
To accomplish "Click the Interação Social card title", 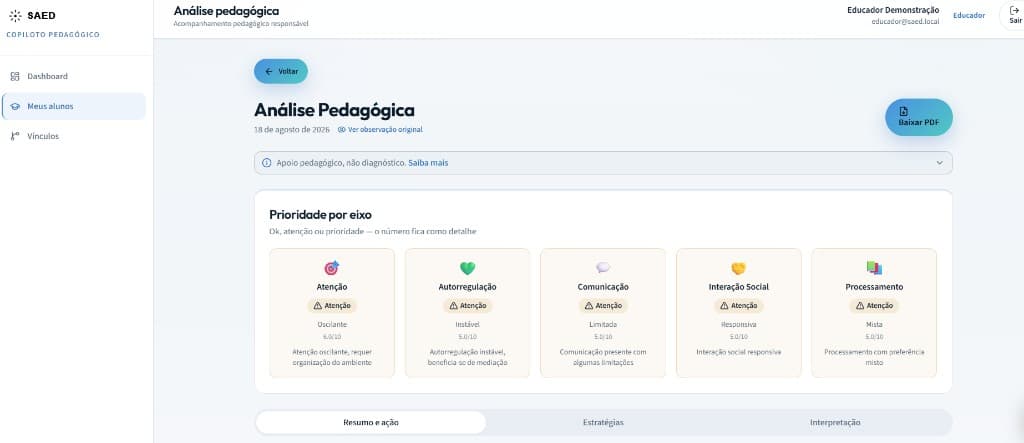I will pyautogui.click(x=739, y=287).
